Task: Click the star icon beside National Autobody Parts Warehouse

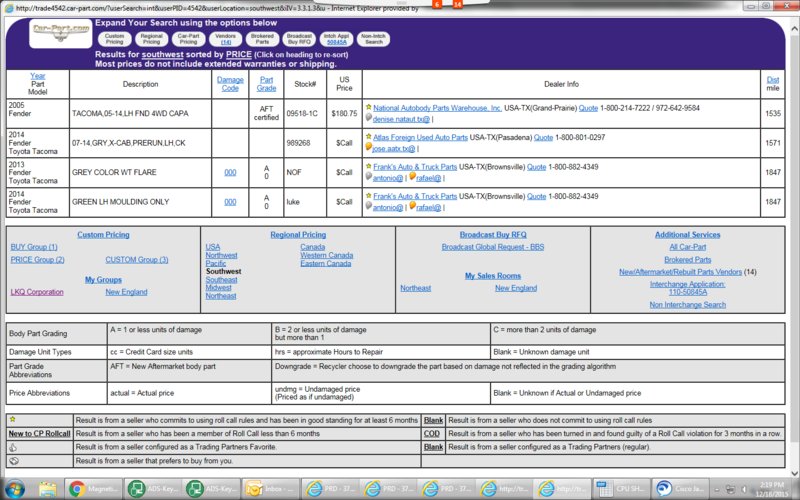Action: tap(368, 107)
